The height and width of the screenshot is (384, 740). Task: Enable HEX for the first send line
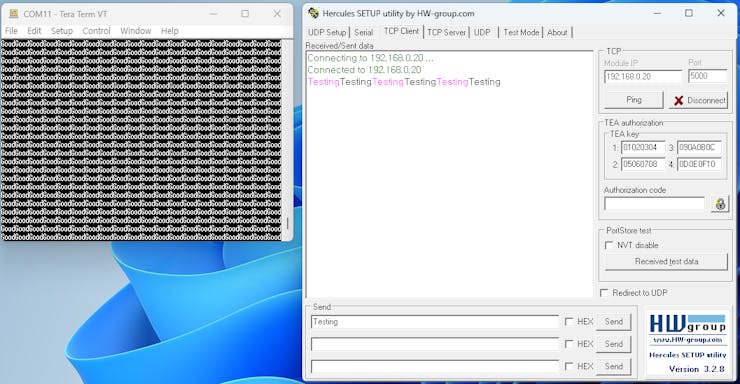[x=569, y=322]
